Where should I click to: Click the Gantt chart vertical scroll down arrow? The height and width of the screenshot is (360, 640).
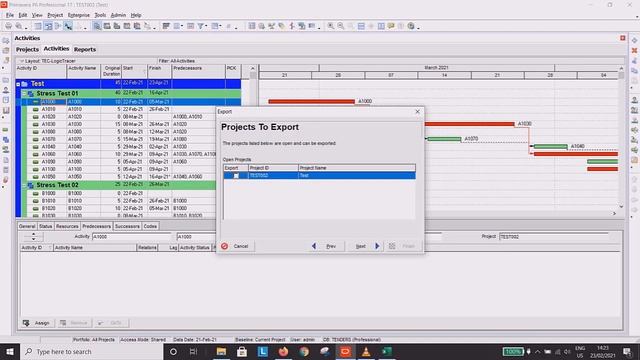tap(621, 207)
